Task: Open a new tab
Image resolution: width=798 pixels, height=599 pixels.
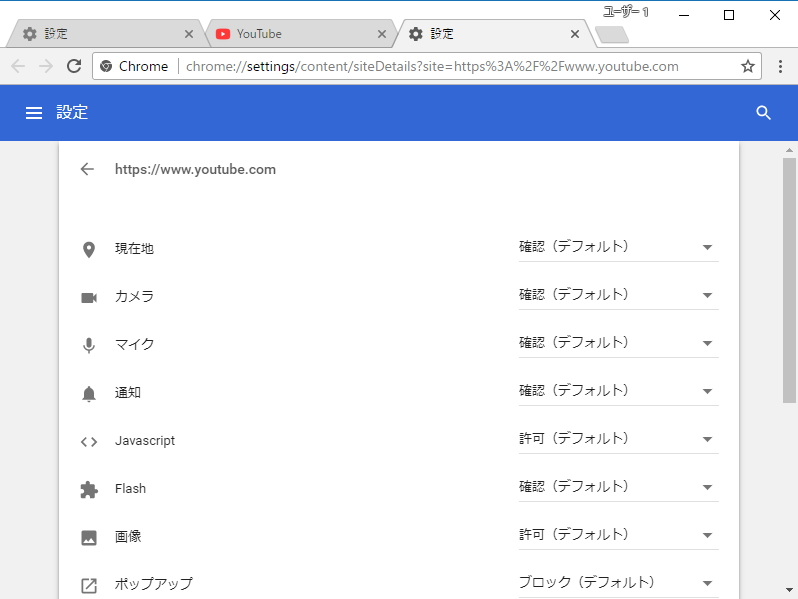Action: tap(612, 35)
